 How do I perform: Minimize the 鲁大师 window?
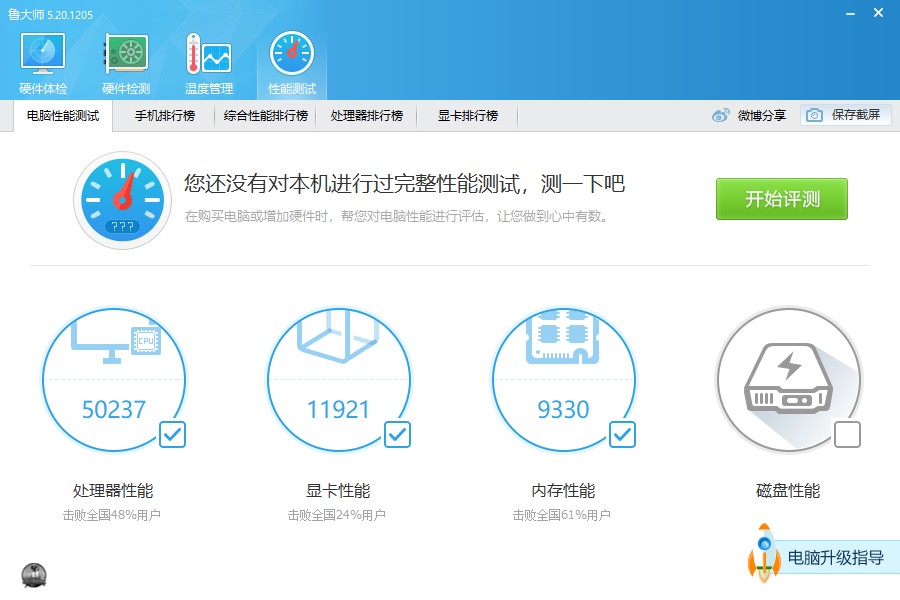pos(851,13)
